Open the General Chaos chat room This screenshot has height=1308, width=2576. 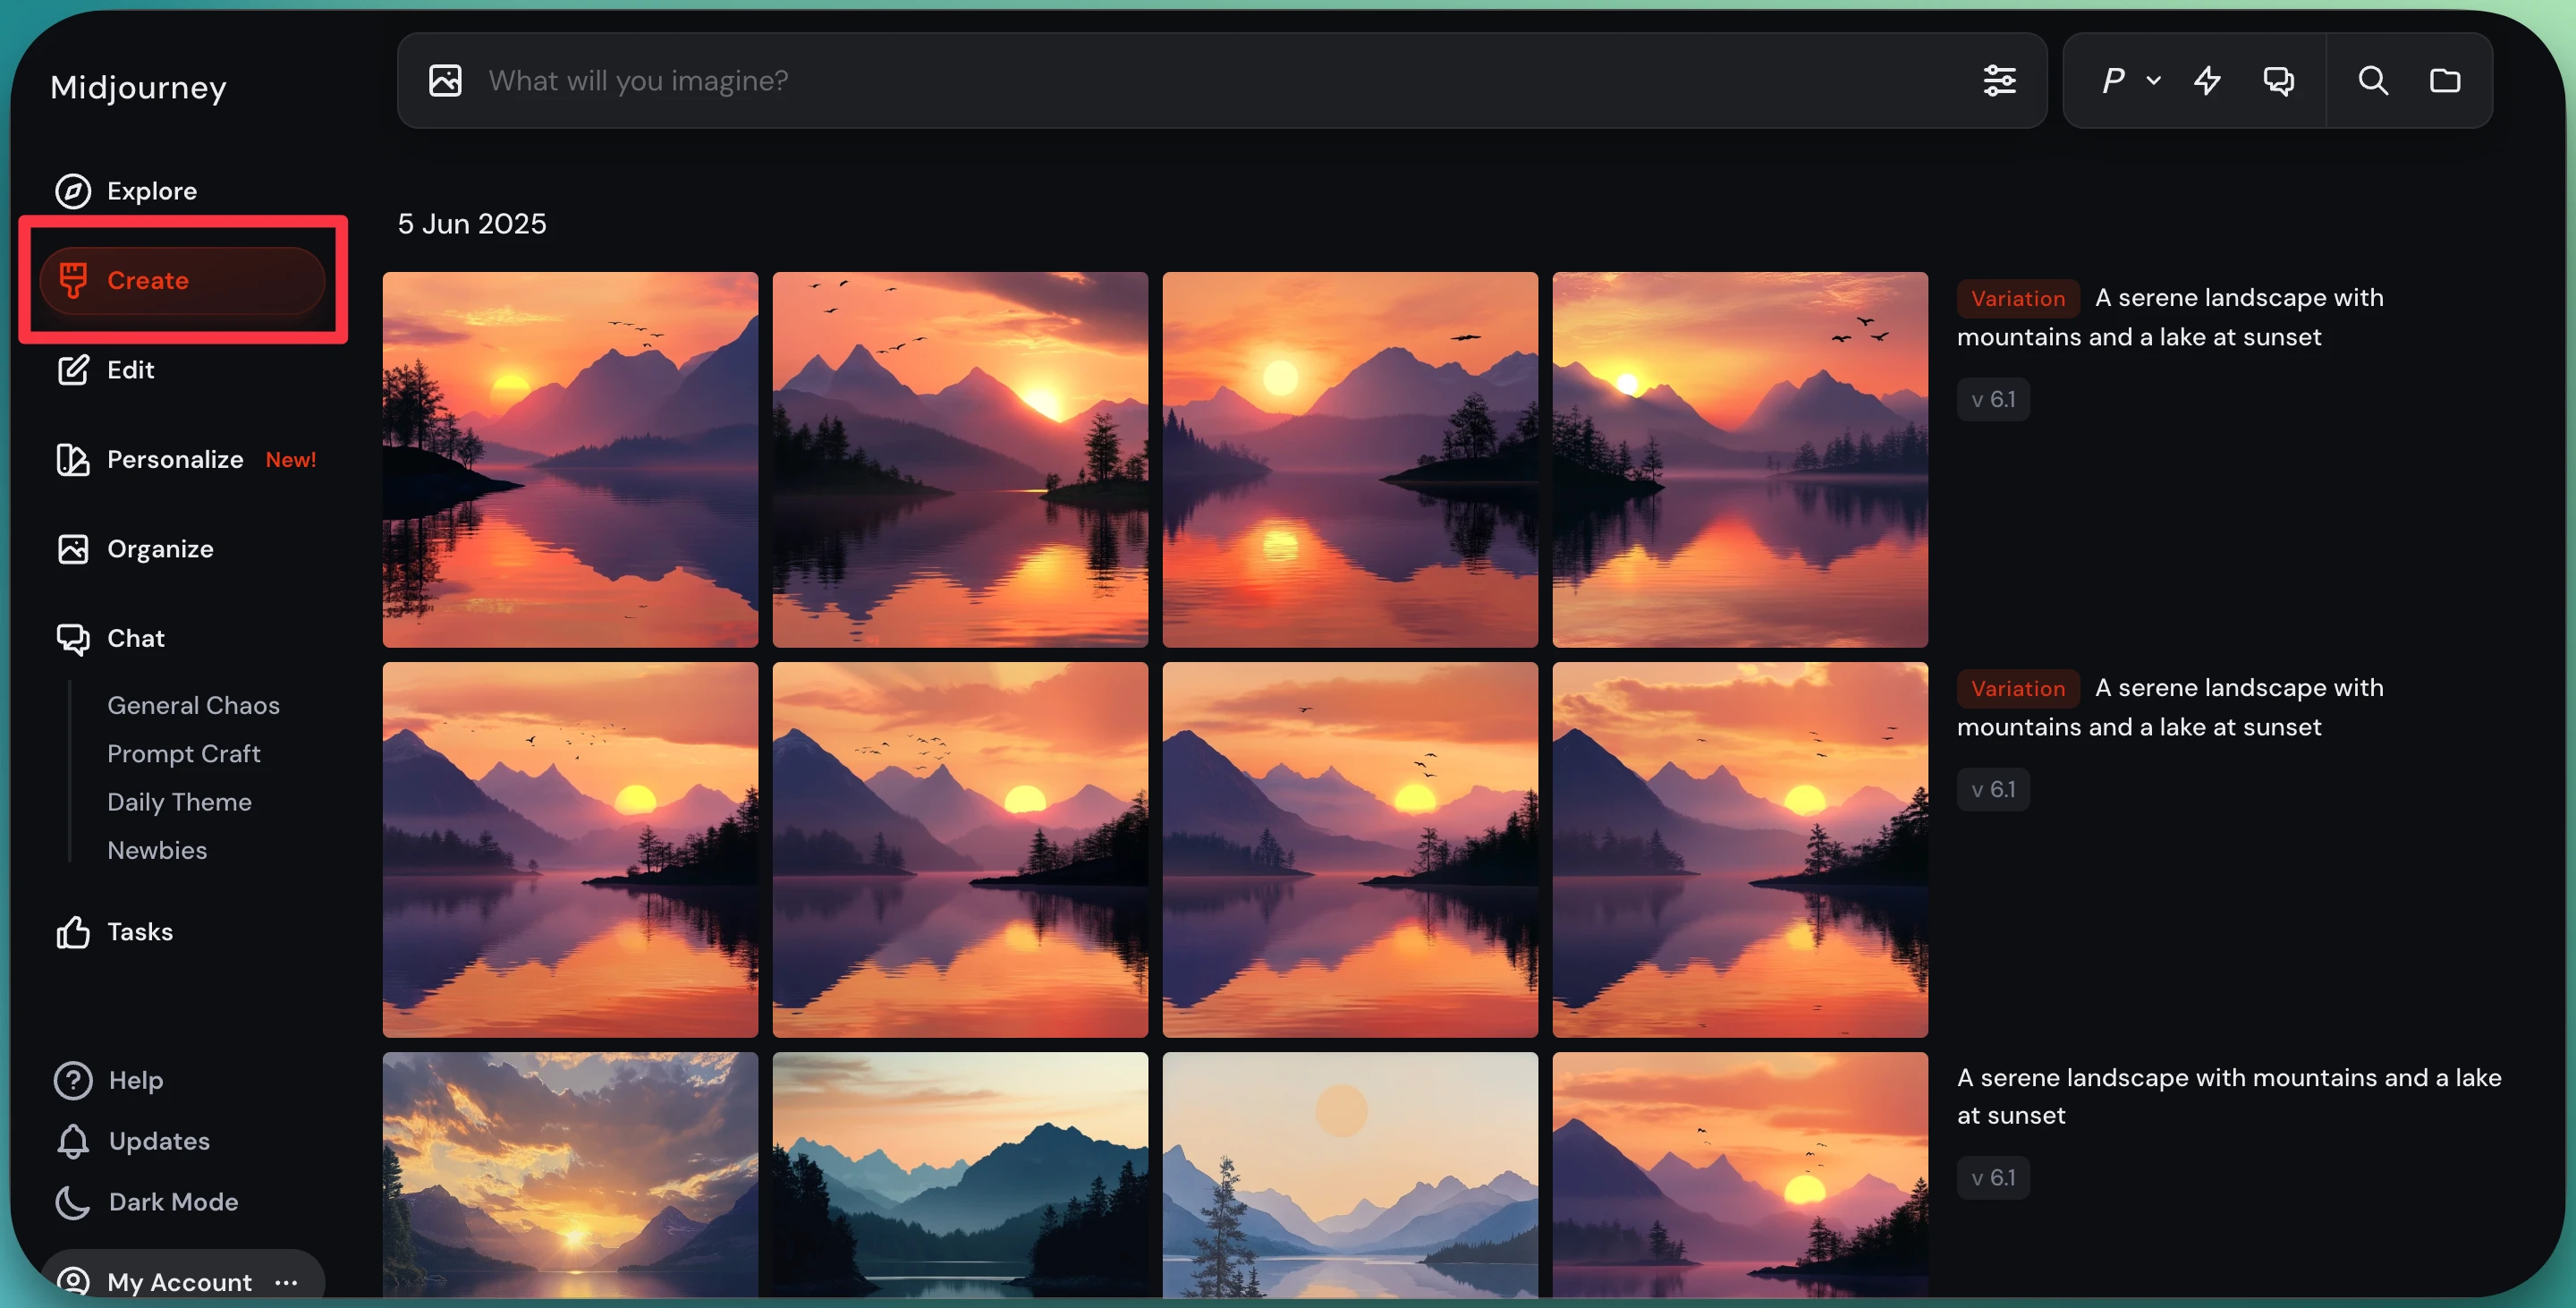[x=193, y=705]
